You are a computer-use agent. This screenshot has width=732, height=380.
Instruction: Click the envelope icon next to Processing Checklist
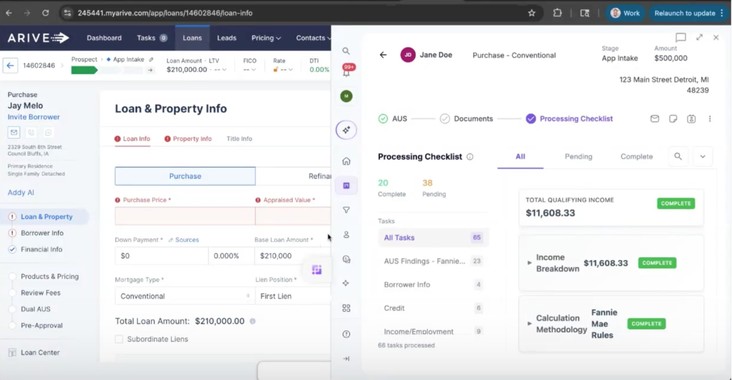coord(655,119)
